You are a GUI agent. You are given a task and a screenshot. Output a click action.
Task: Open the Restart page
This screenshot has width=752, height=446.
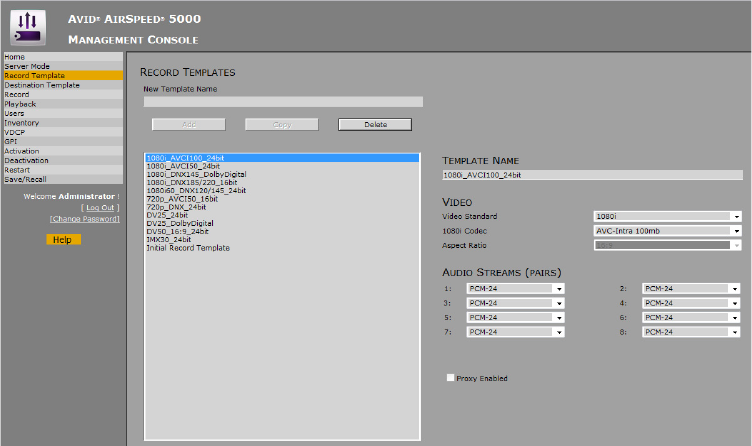tap(63, 170)
